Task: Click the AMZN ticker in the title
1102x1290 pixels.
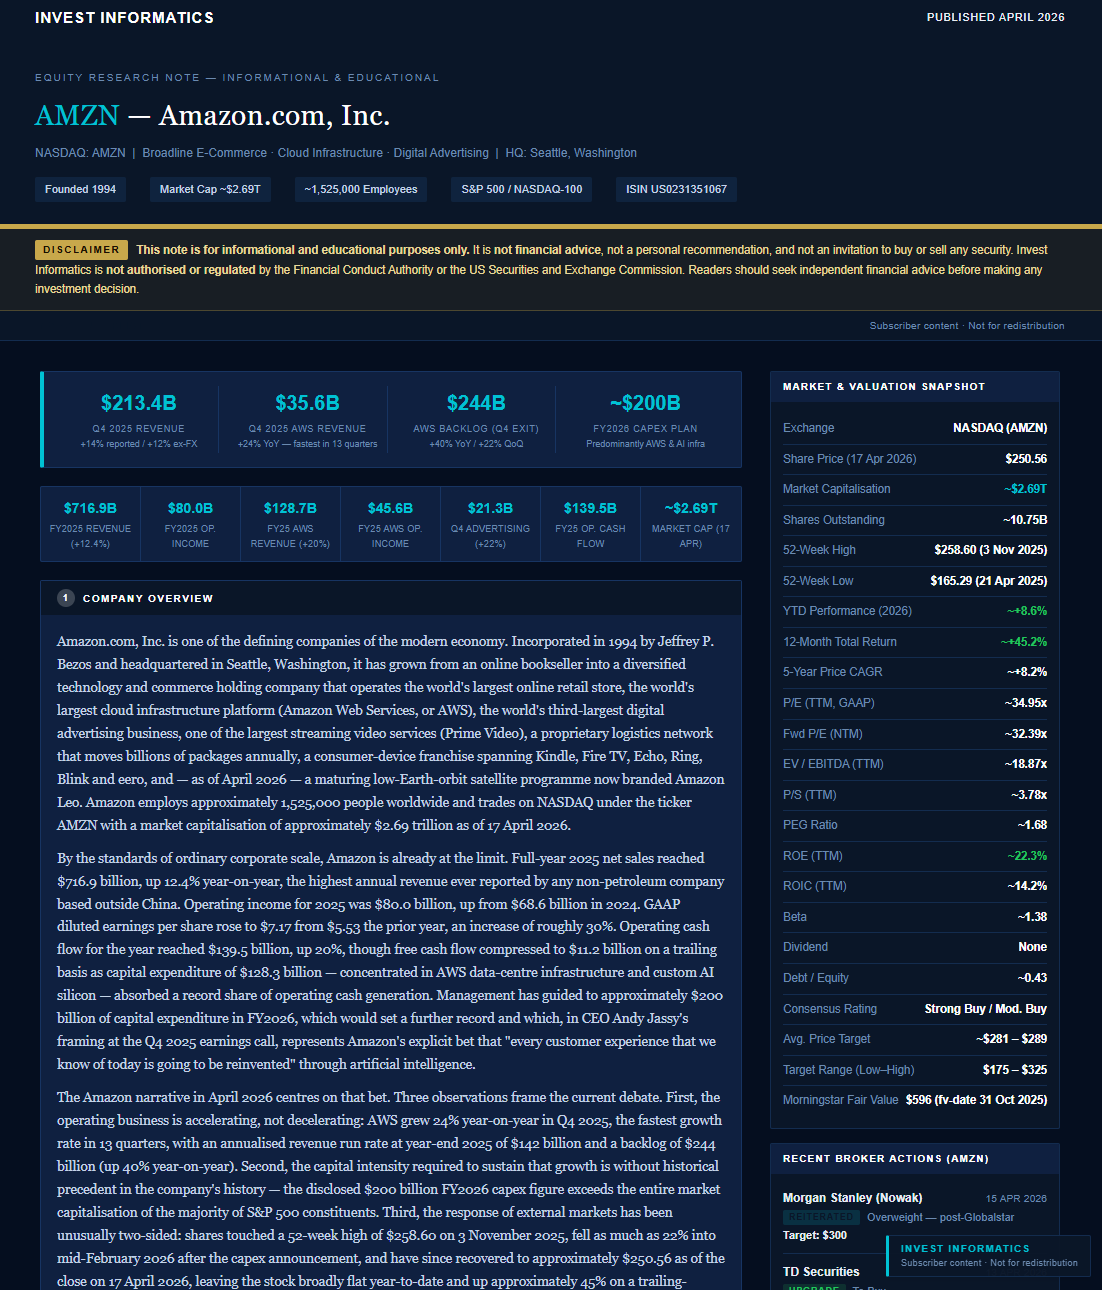Action: click(77, 116)
